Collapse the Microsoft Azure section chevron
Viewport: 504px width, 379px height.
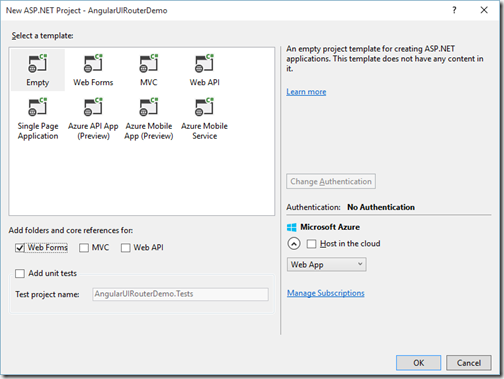coord(294,244)
